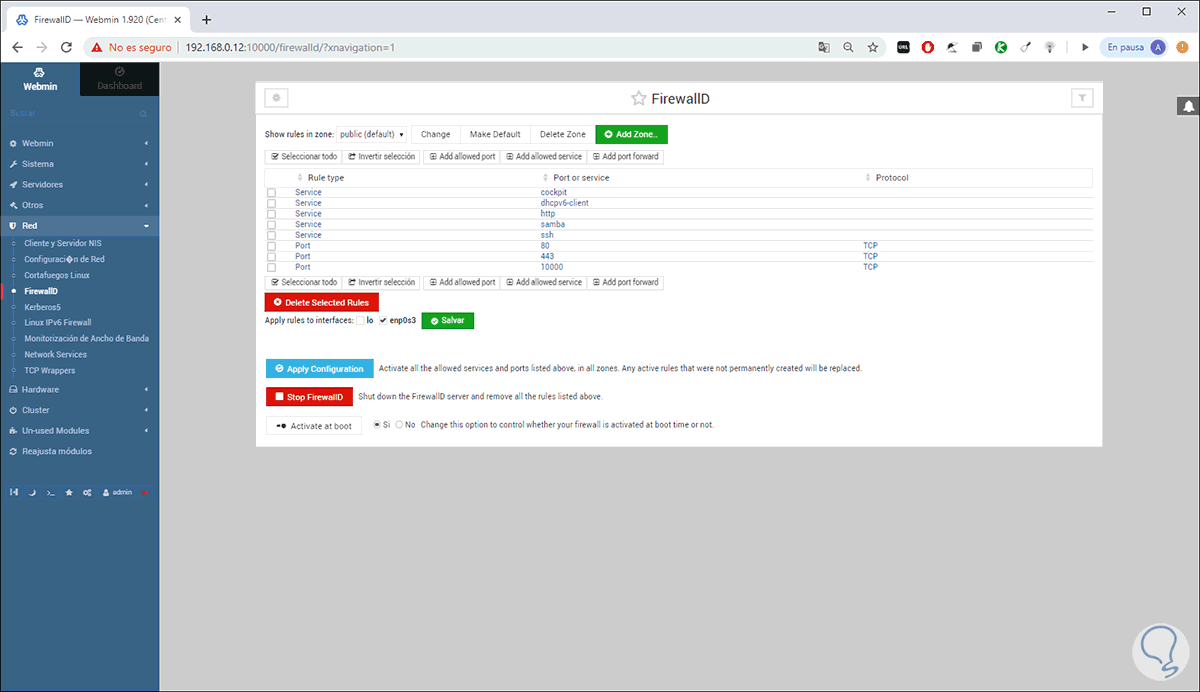Click the red Stop FirewallD button
This screenshot has width=1200, height=692.
(x=309, y=397)
